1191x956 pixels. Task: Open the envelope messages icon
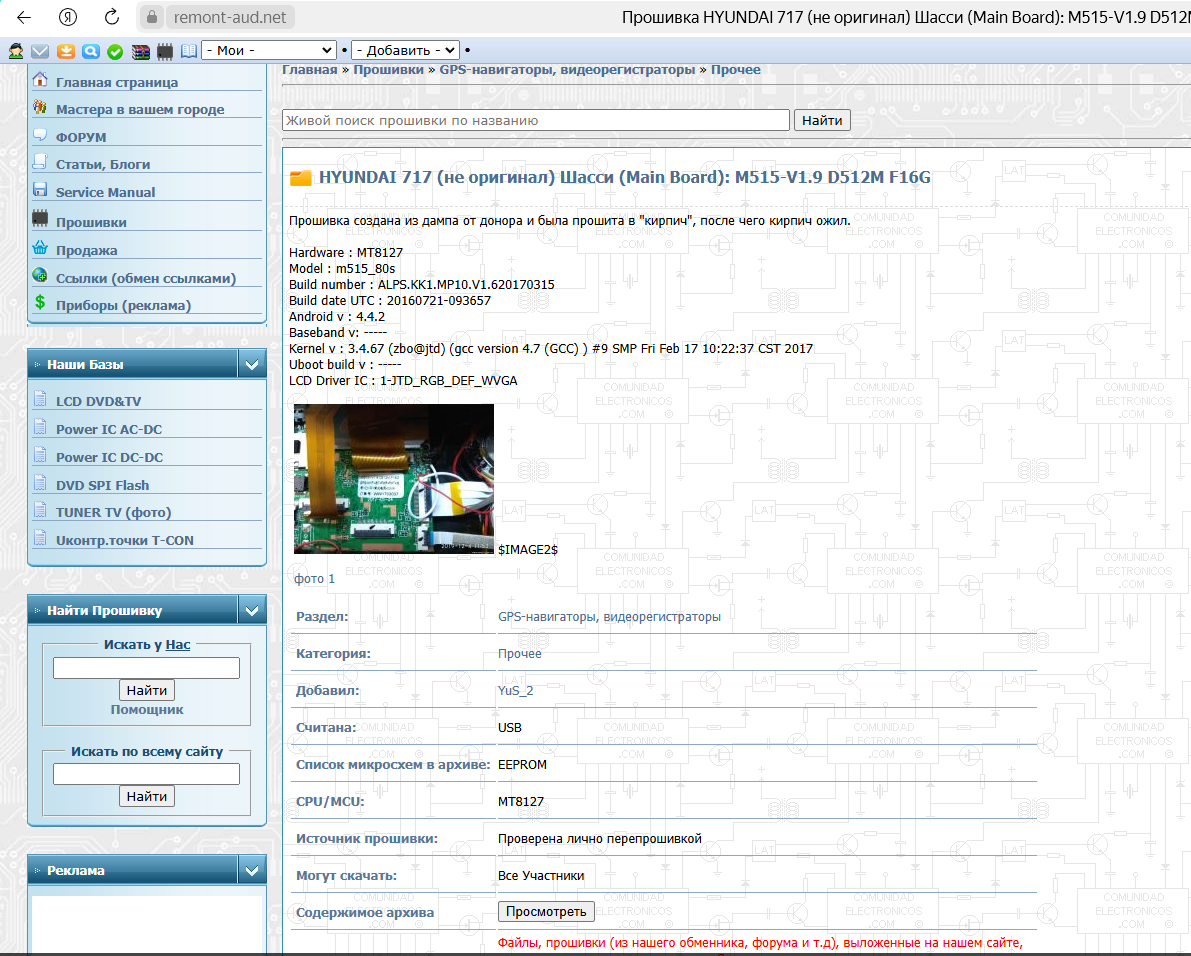40,51
